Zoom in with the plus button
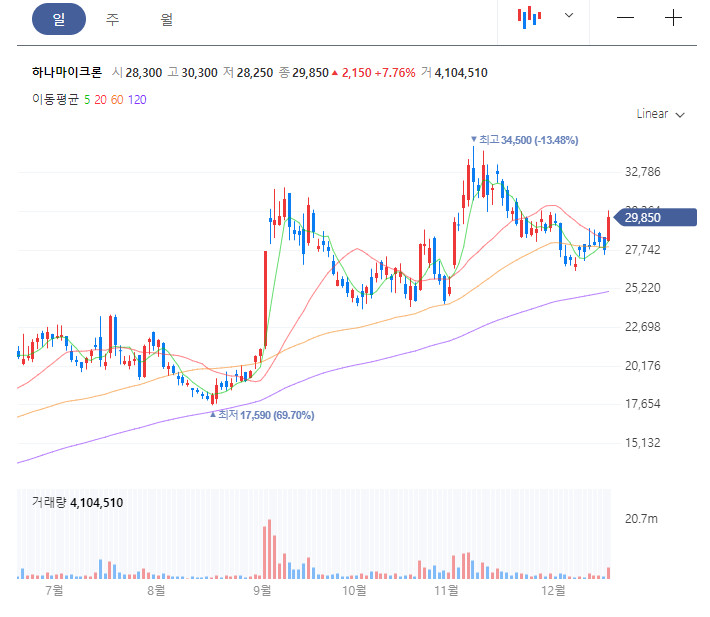Viewport: 710px width, 617px height. pyautogui.click(x=673, y=18)
